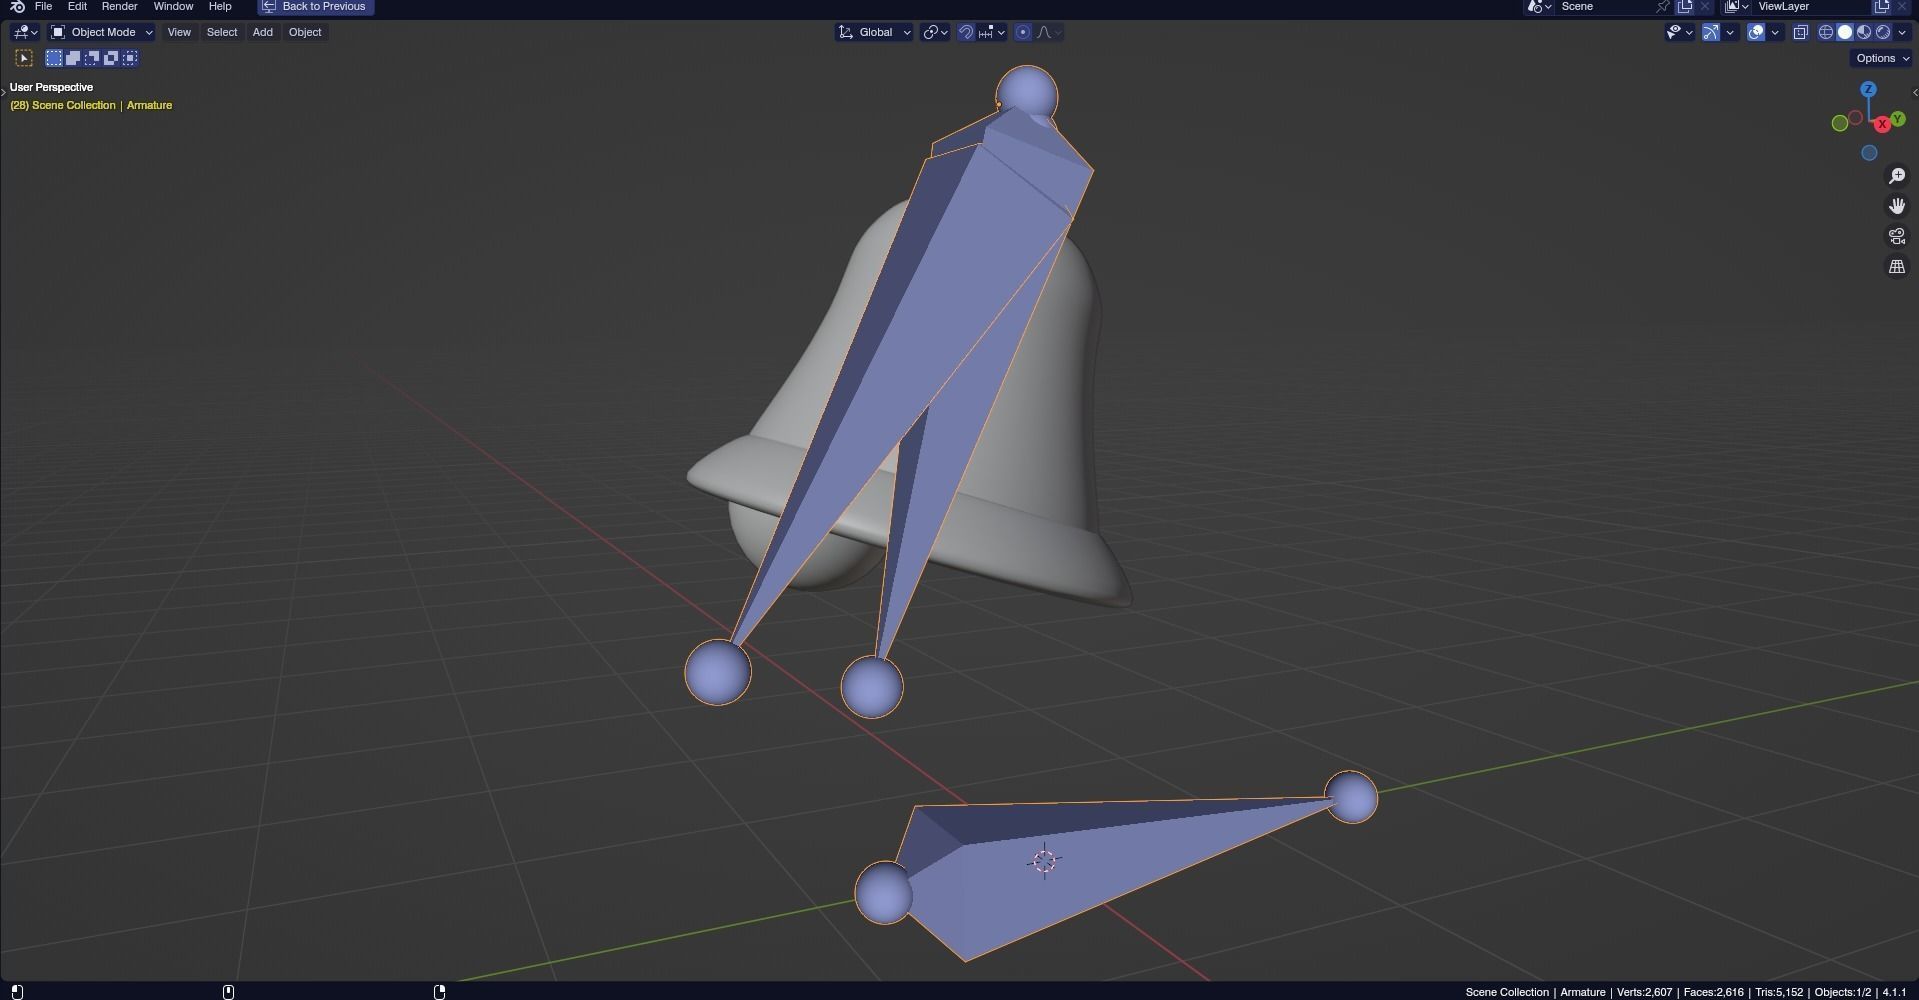This screenshot has width=1919, height=1000.
Task: Open the Render menu
Action: 119,6
